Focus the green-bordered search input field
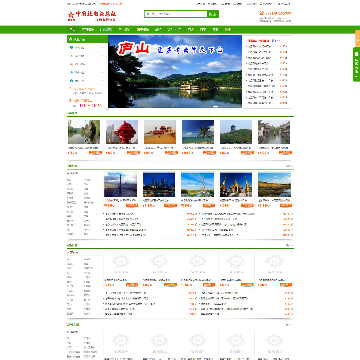 176,14
